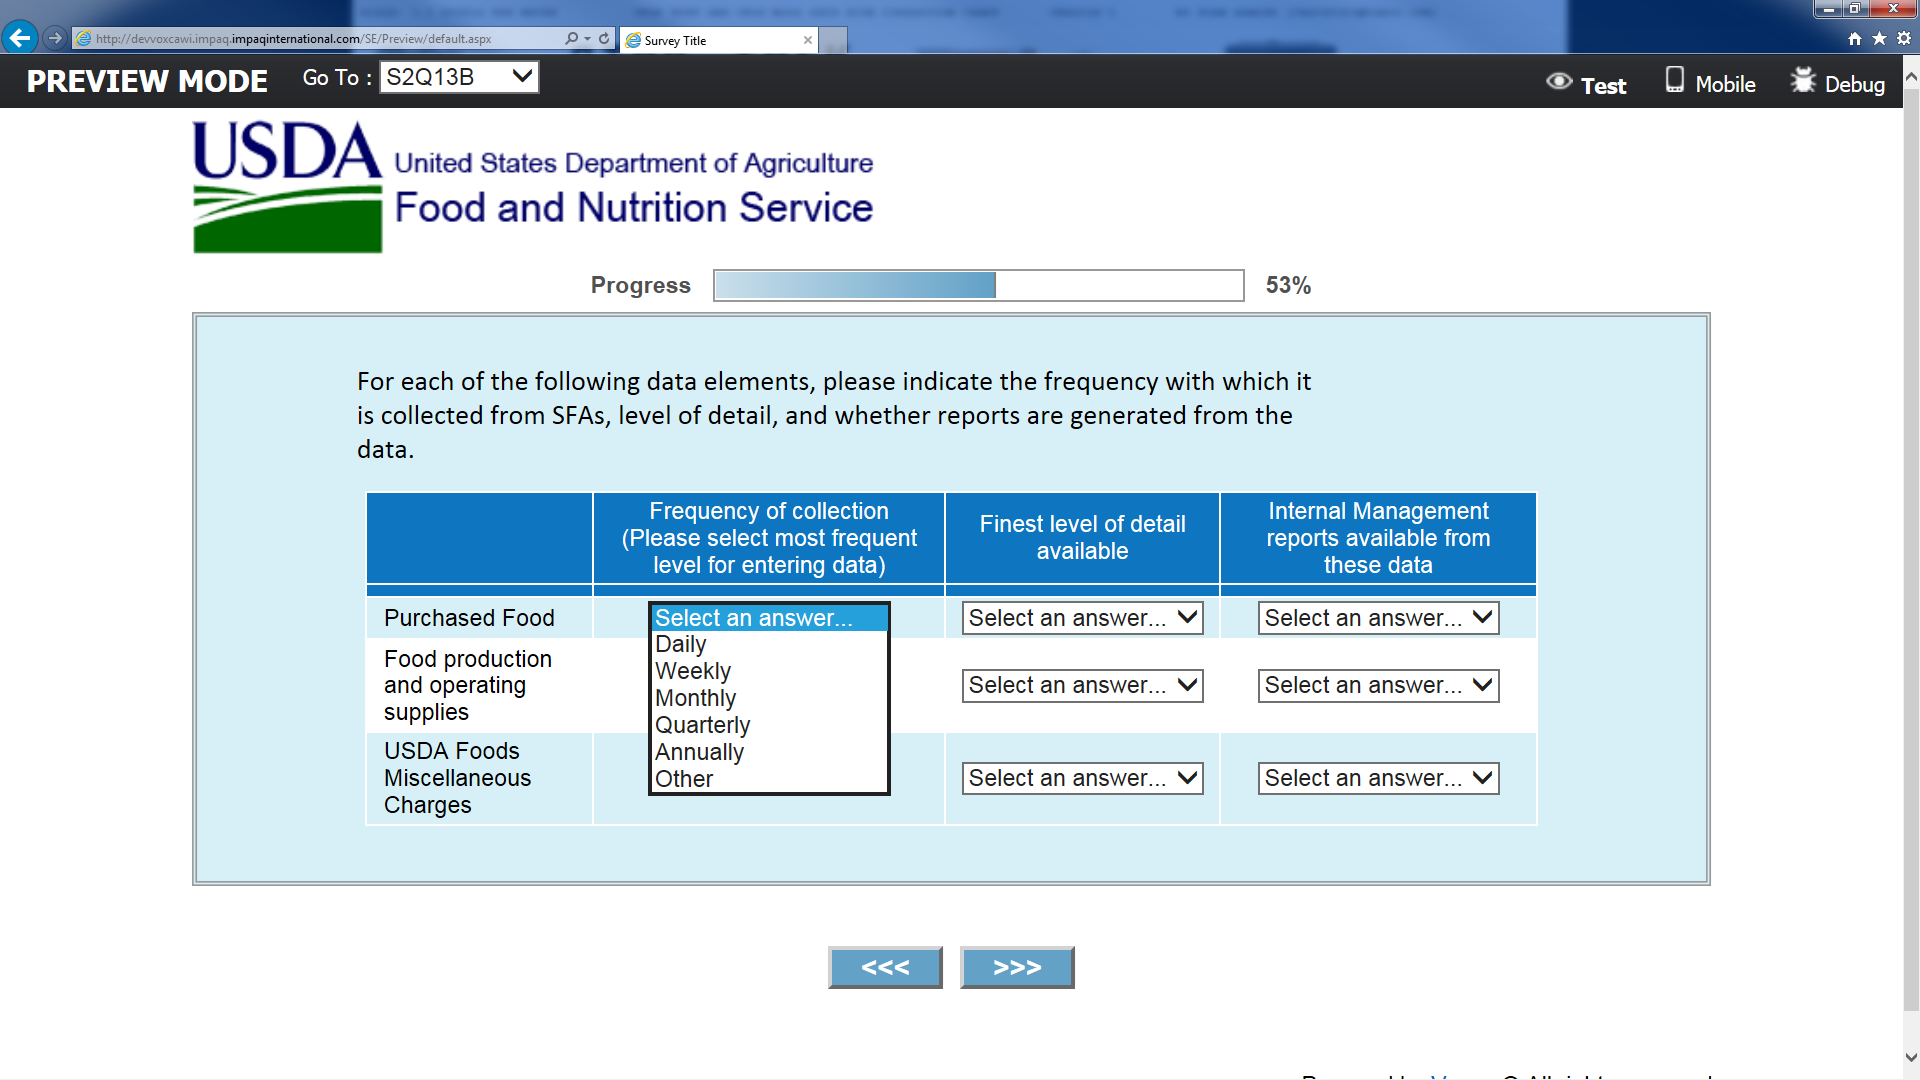Choose Monthly from frequency list
The width and height of the screenshot is (1920, 1080).
(696, 698)
